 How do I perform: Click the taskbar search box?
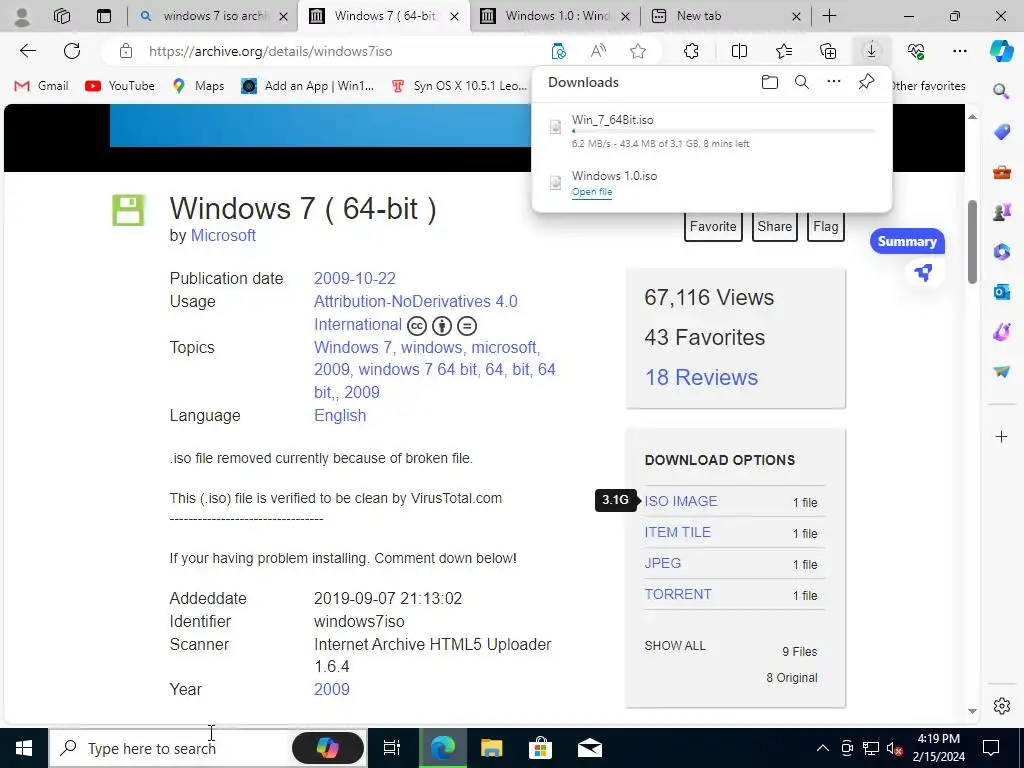coord(168,748)
